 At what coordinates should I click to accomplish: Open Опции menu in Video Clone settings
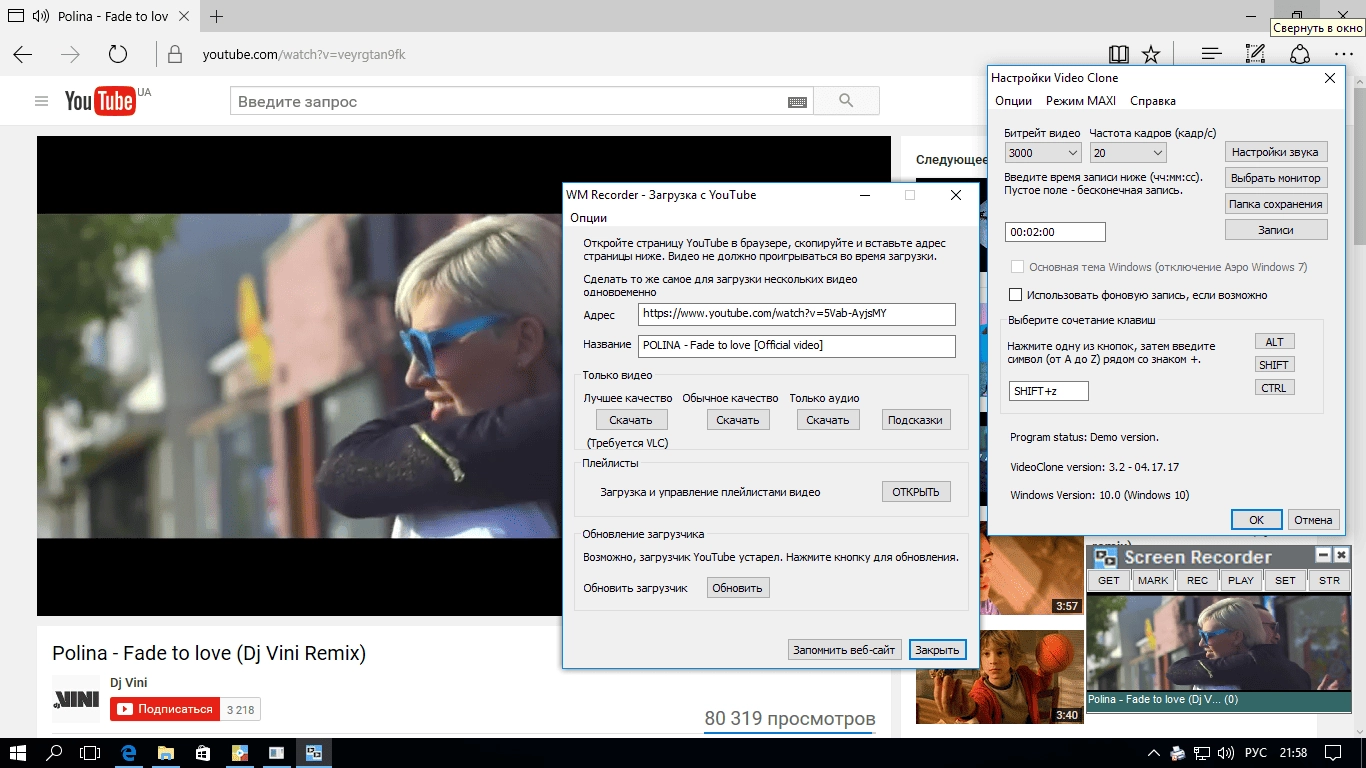point(1013,101)
